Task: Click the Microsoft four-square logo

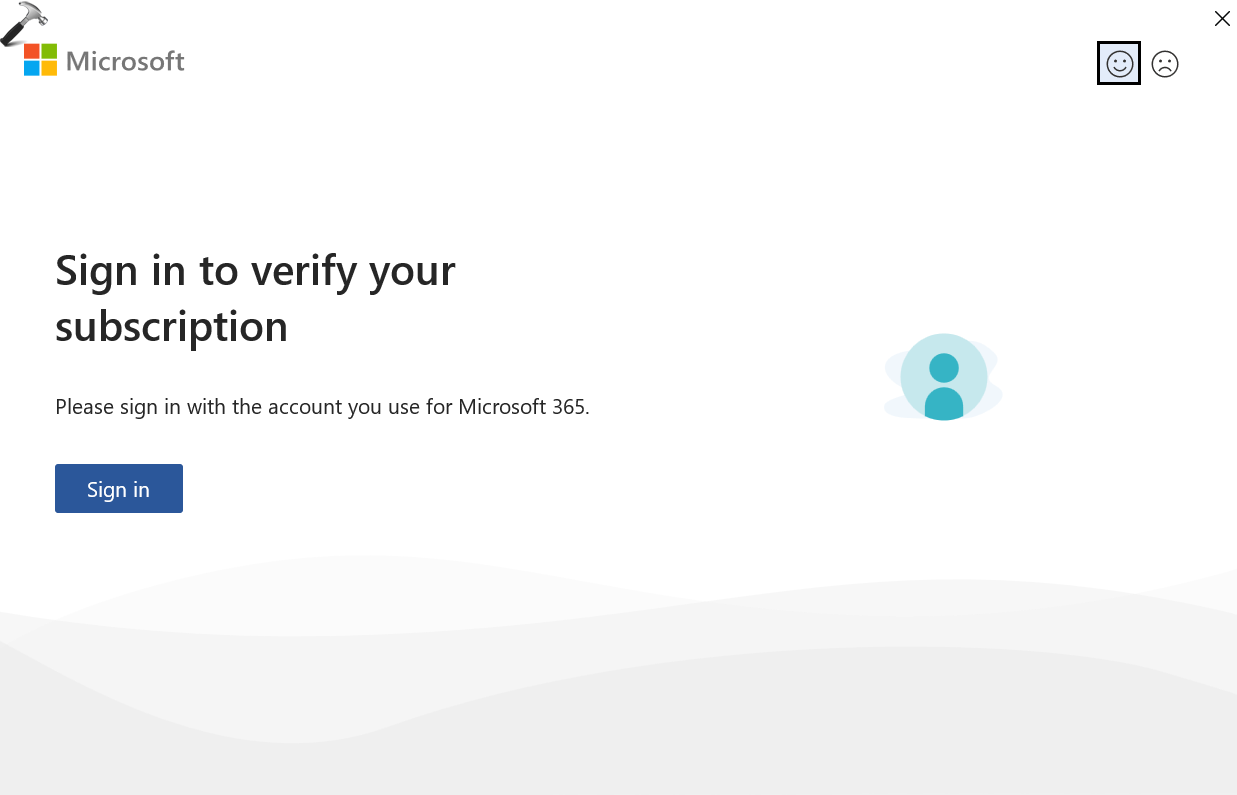Action: pos(41,60)
